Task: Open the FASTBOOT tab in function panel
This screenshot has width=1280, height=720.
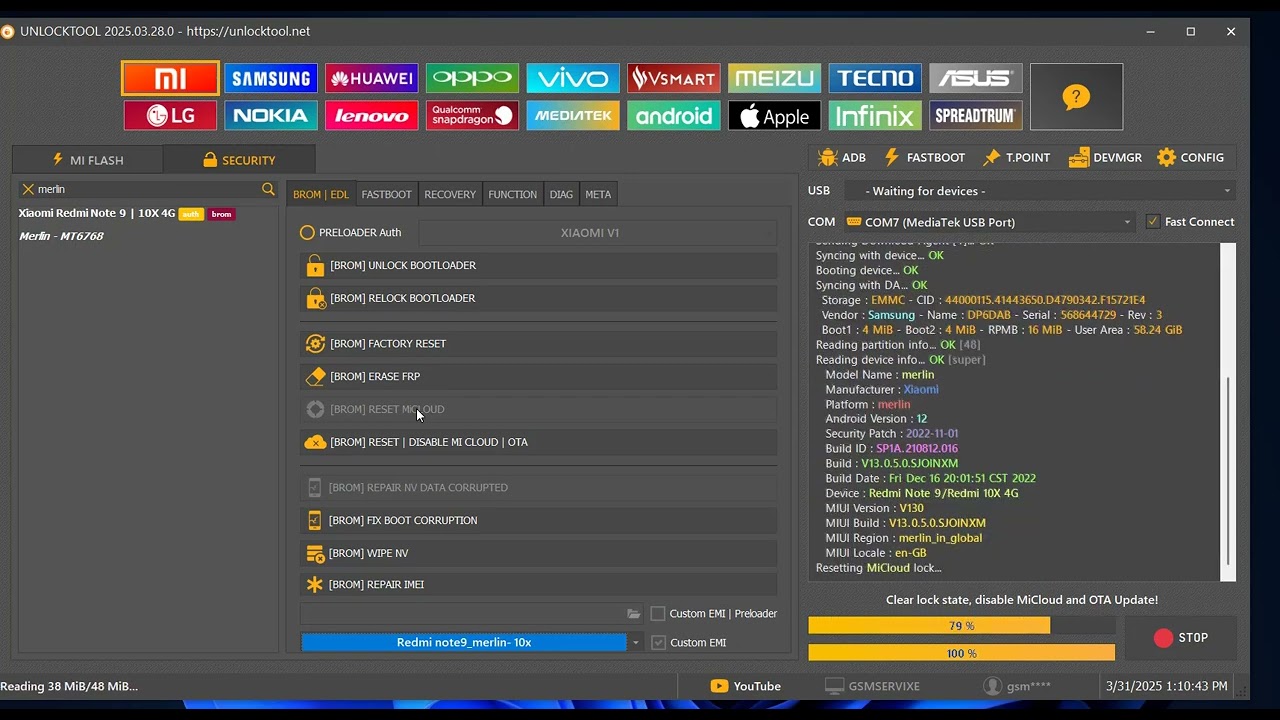Action: 386,195
